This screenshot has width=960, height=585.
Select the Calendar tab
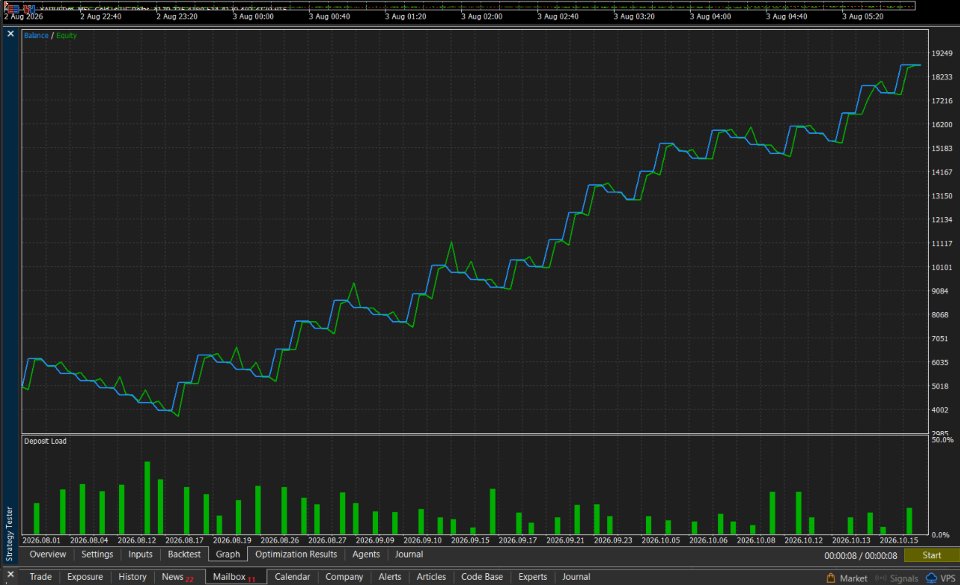pyautogui.click(x=292, y=576)
